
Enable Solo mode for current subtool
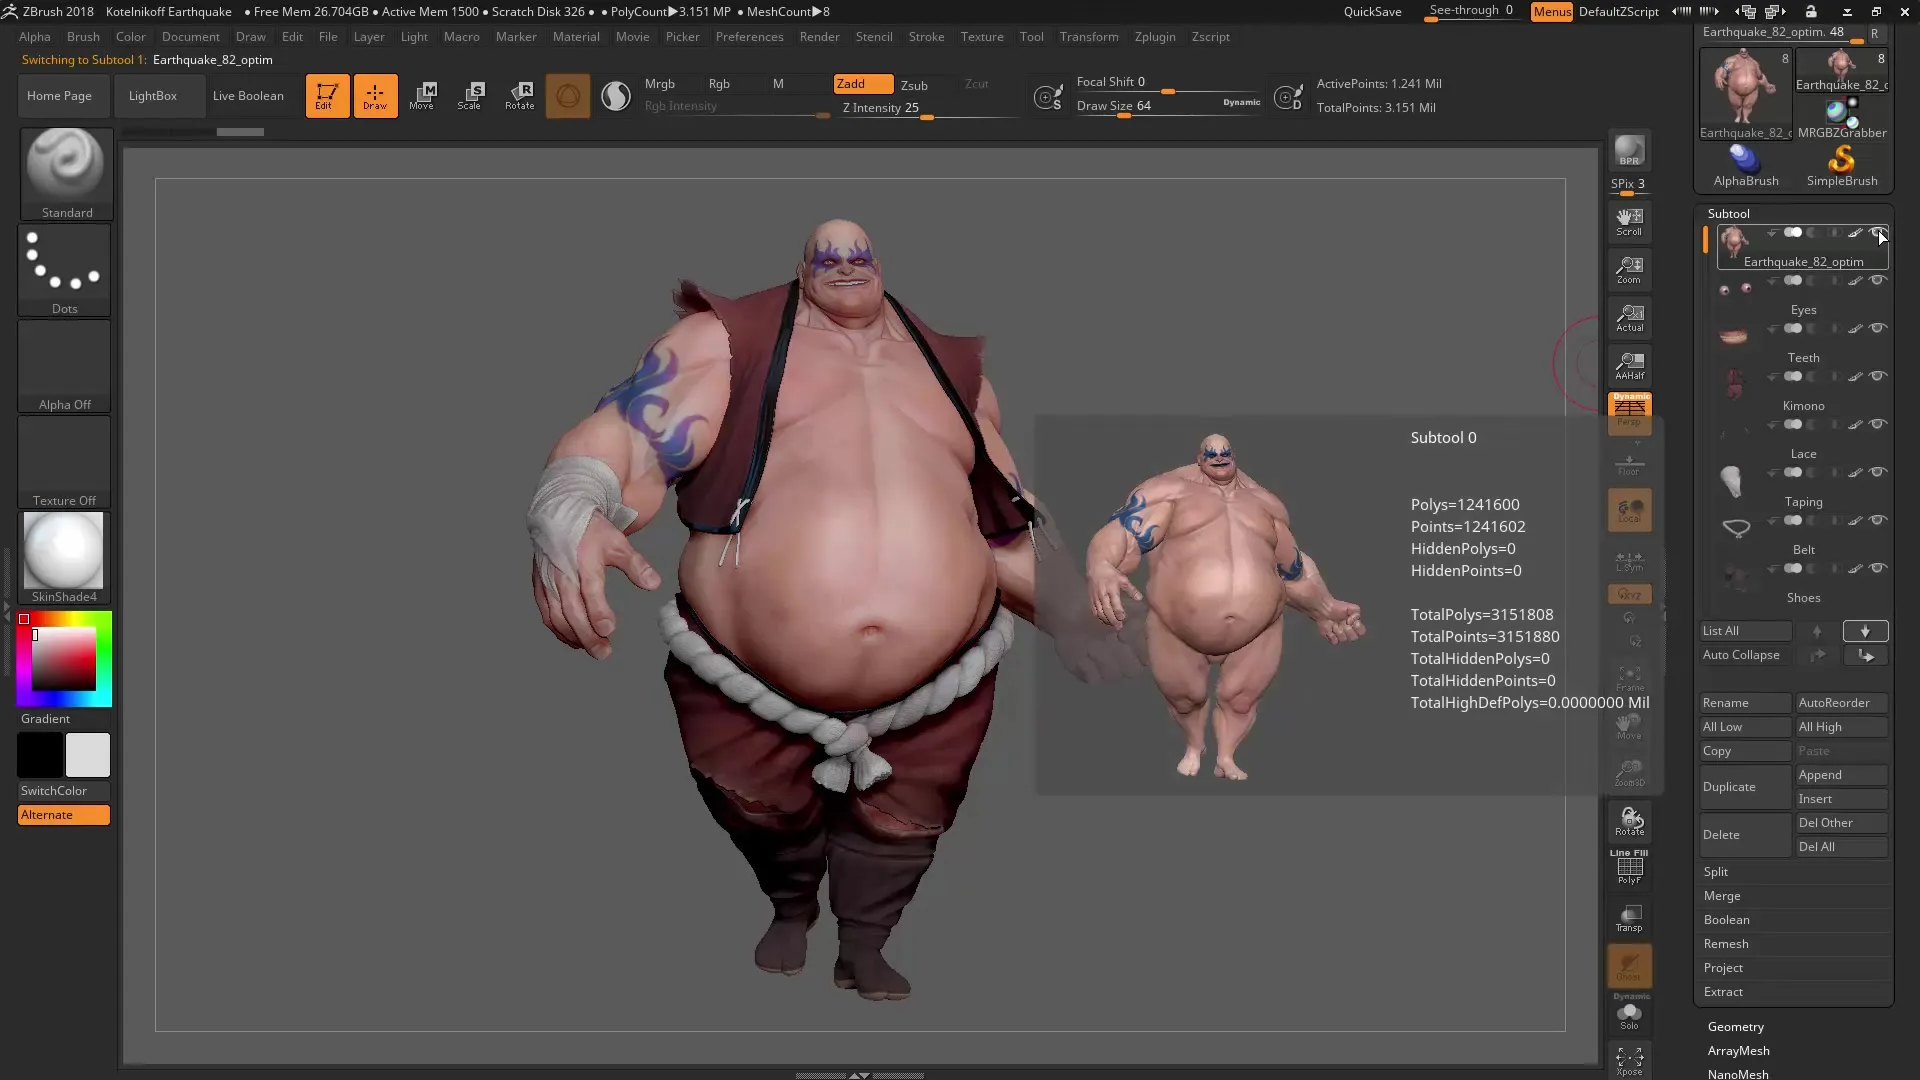tap(1629, 1016)
